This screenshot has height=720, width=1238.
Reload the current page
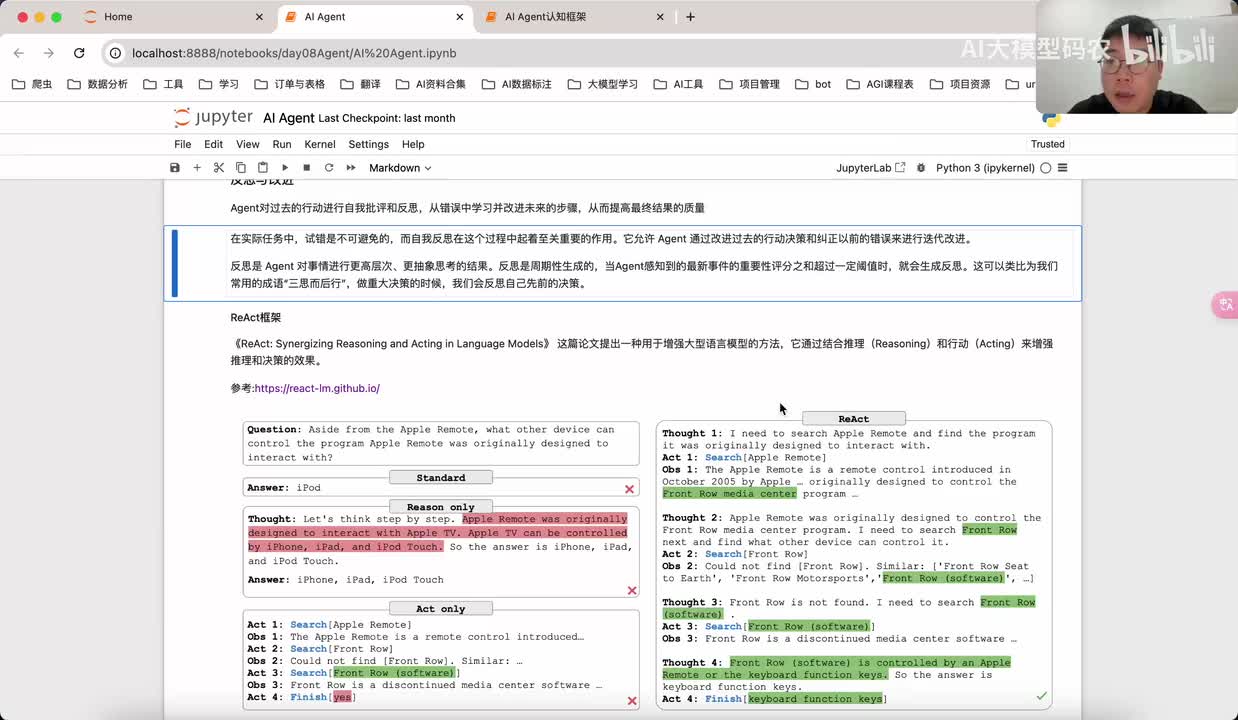pyautogui.click(x=79, y=53)
